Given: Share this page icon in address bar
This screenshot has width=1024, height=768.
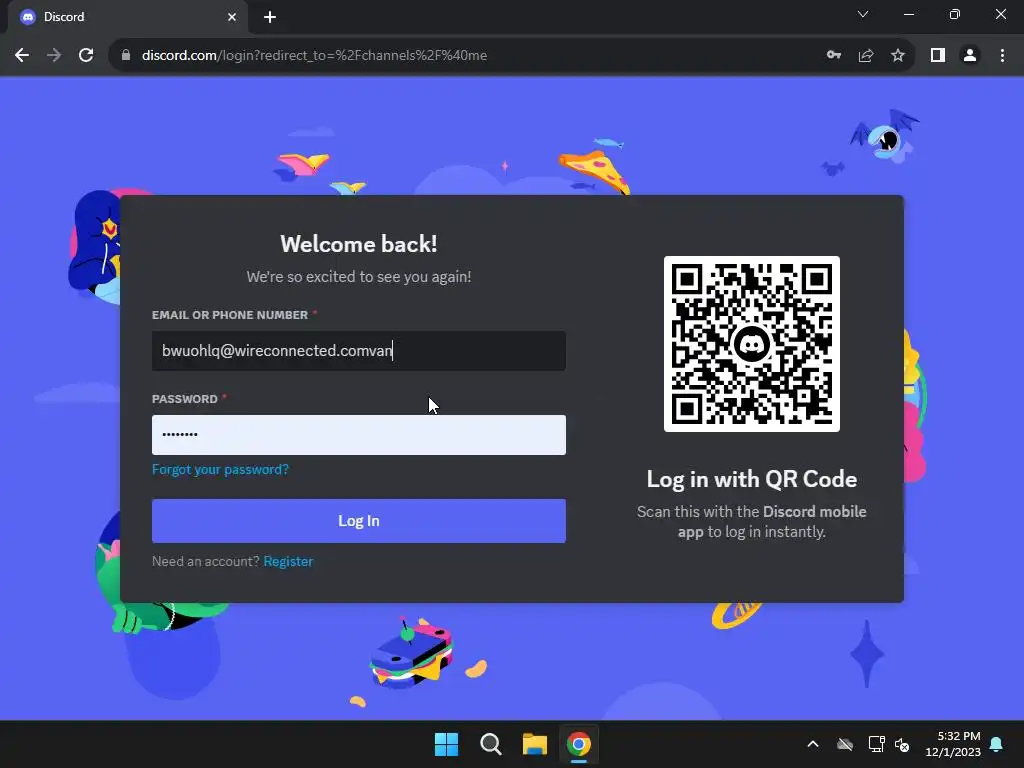Looking at the screenshot, I should click(x=866, y=56).
